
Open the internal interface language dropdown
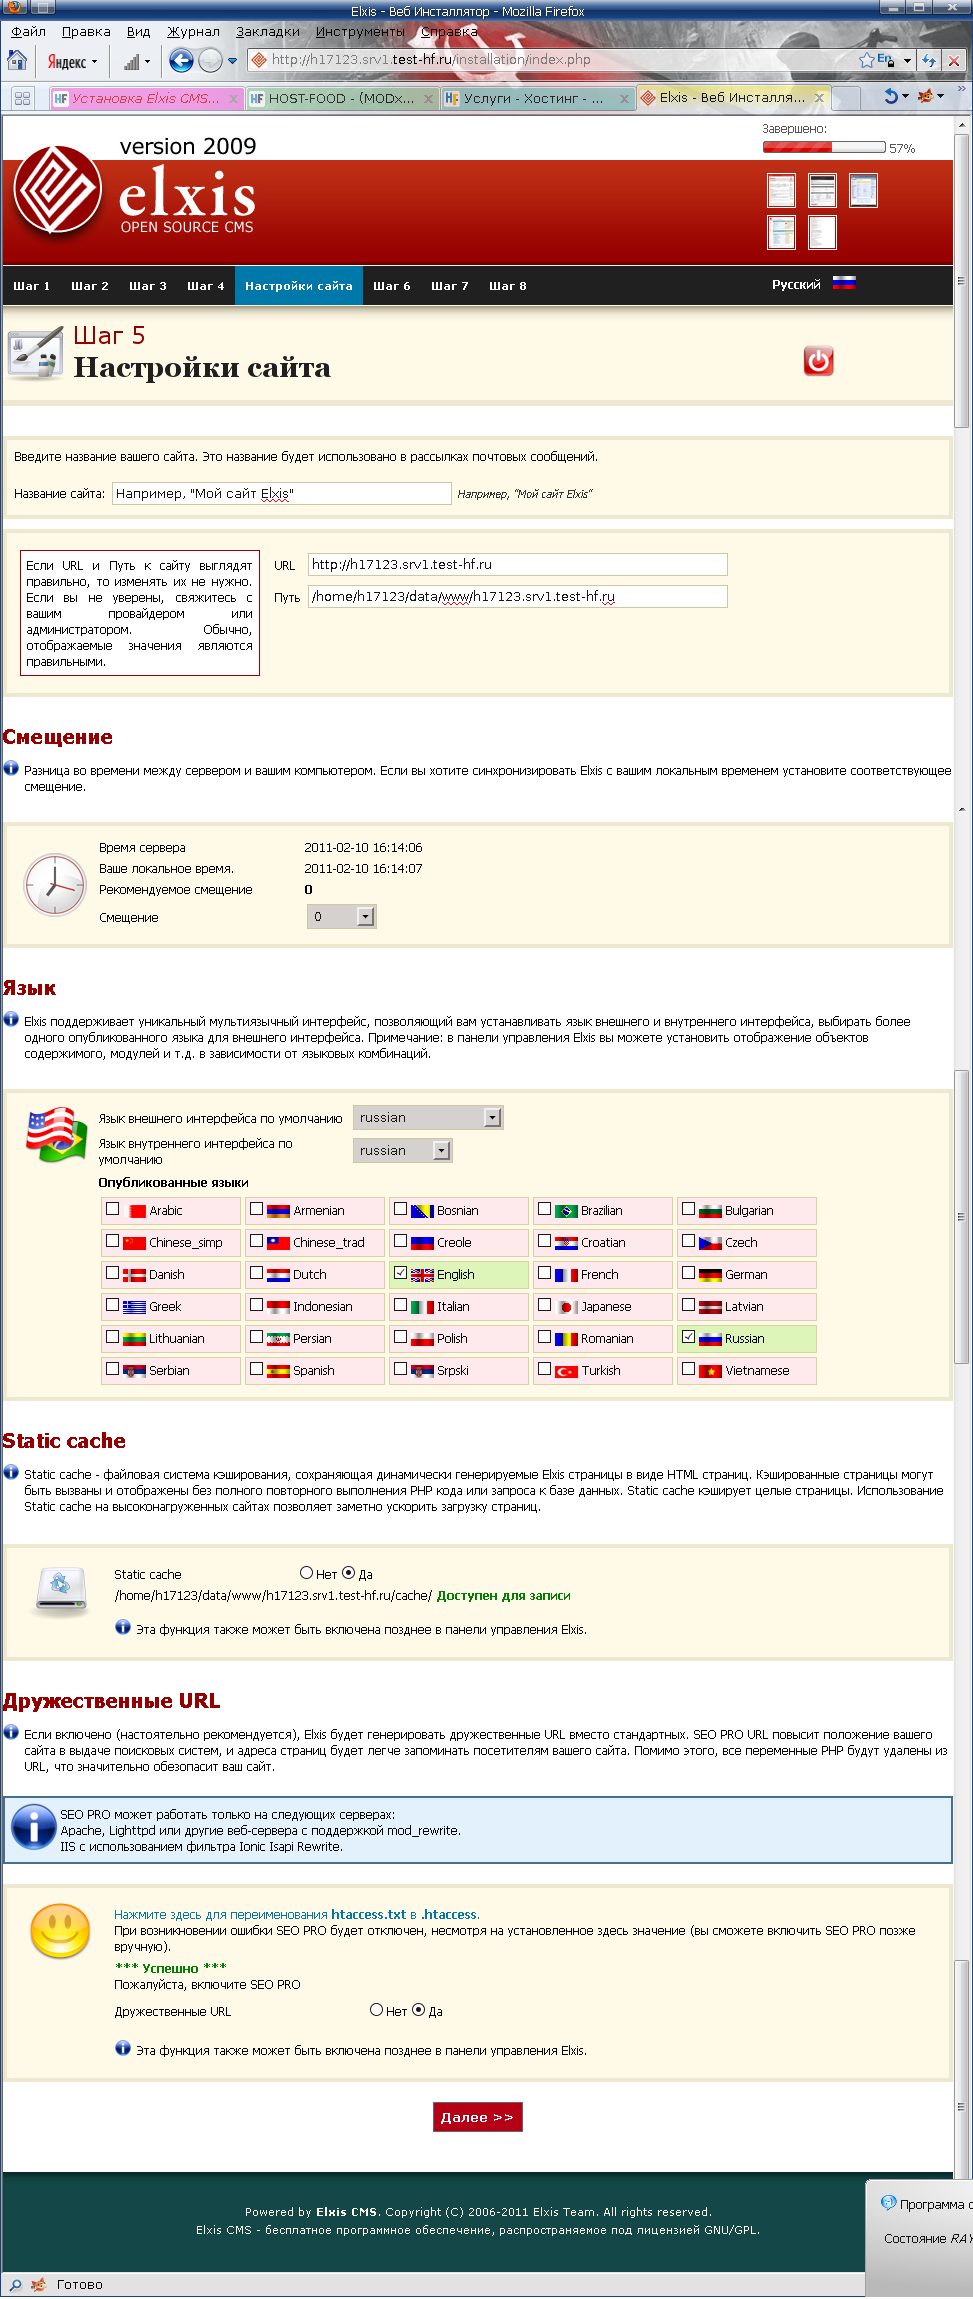[x=403, y=1151]
